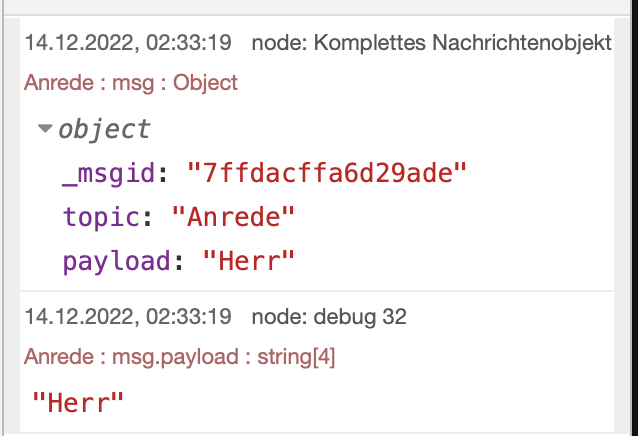Click the 7ffdacffa6d29ade message ID value

(328, 173)
